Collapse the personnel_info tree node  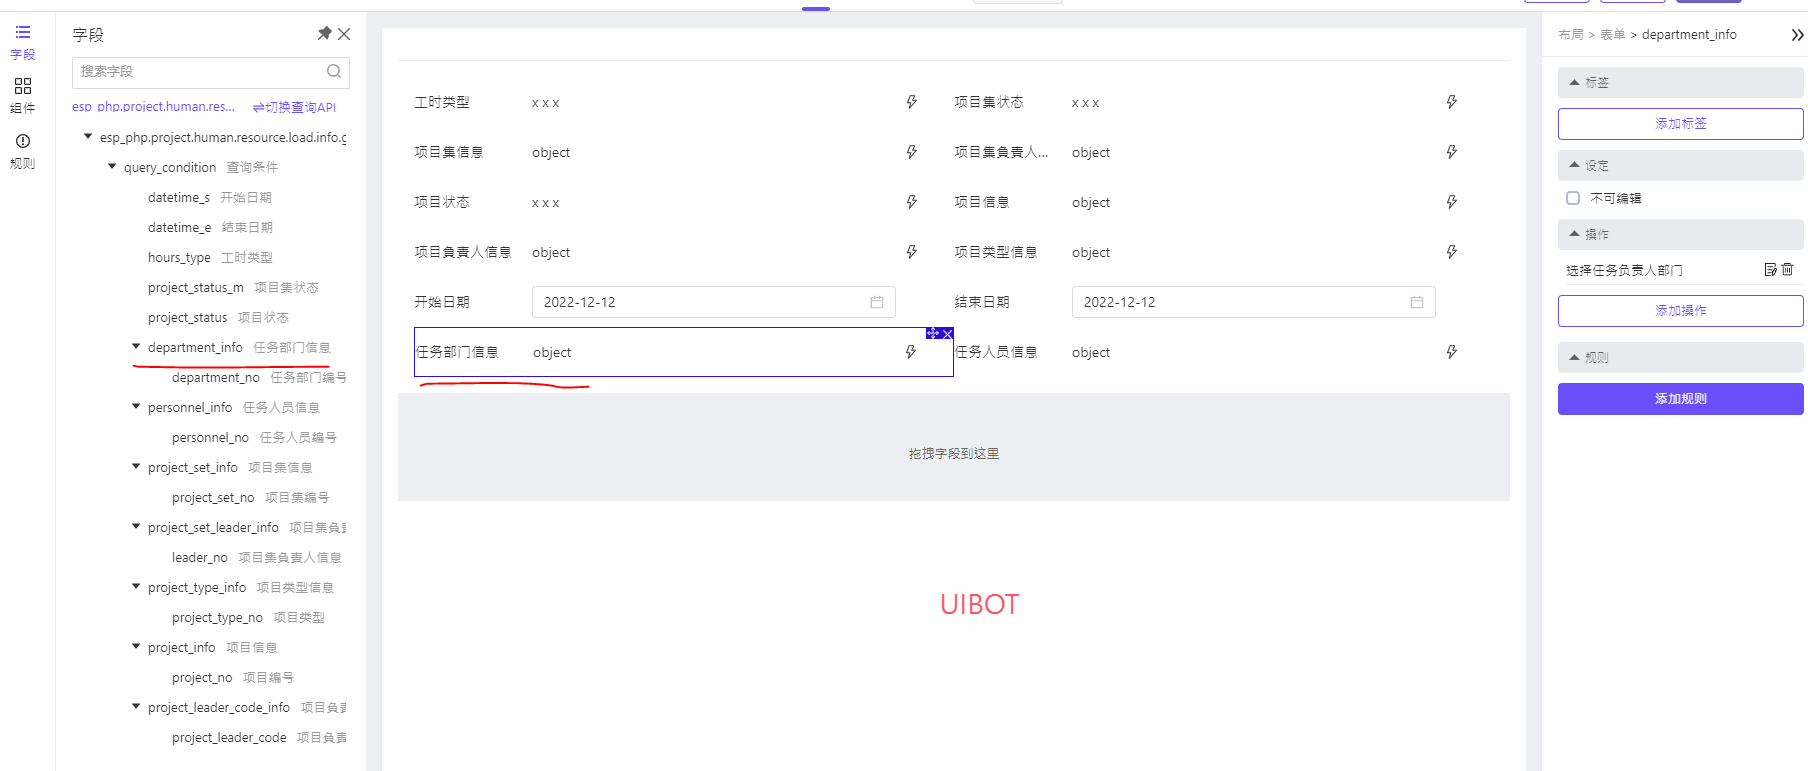click(136, 406)
